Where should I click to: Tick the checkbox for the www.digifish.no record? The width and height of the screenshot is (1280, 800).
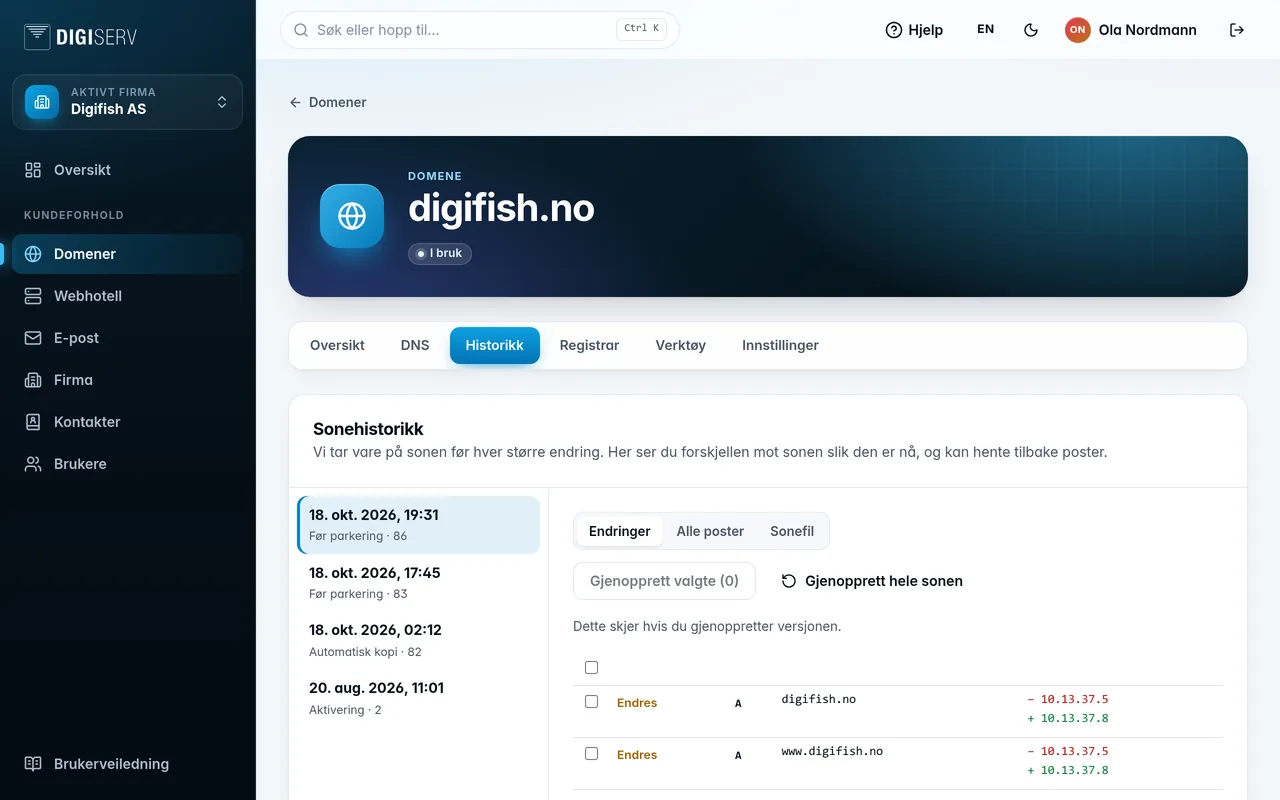591,753
